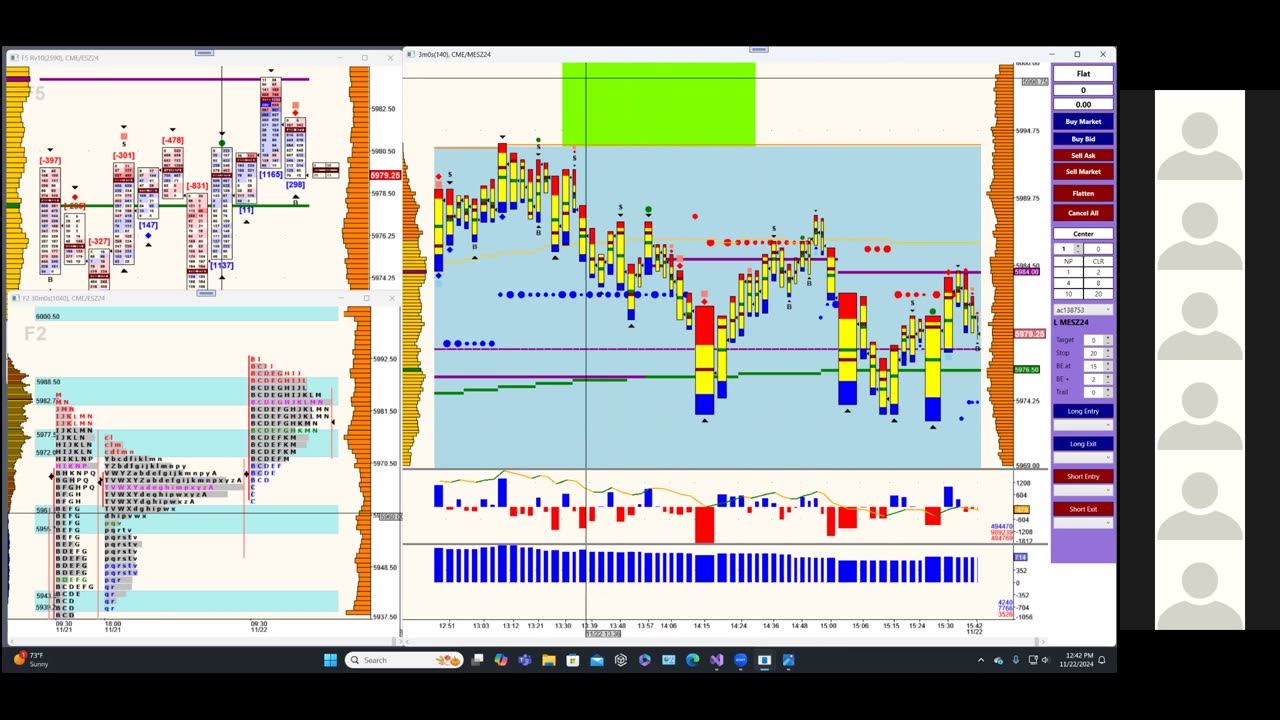
Task: Adjust the Stop value stepper
Action: (1109, 353)
